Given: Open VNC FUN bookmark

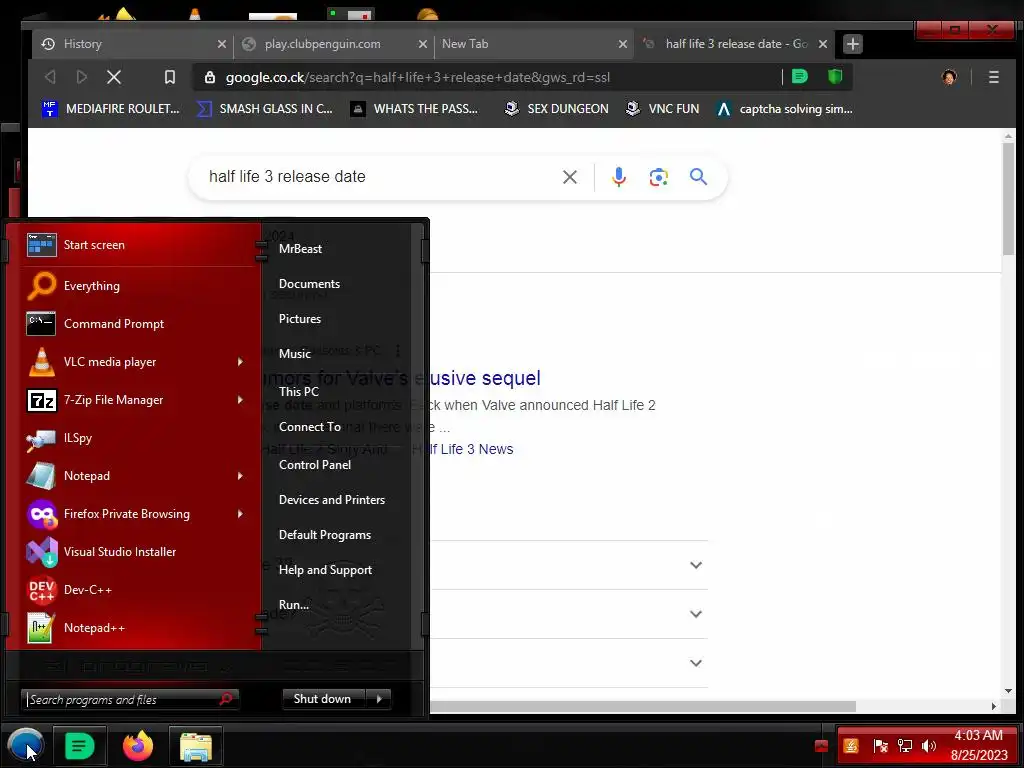Looking at the screenshot, I should [x=662, y=108].
